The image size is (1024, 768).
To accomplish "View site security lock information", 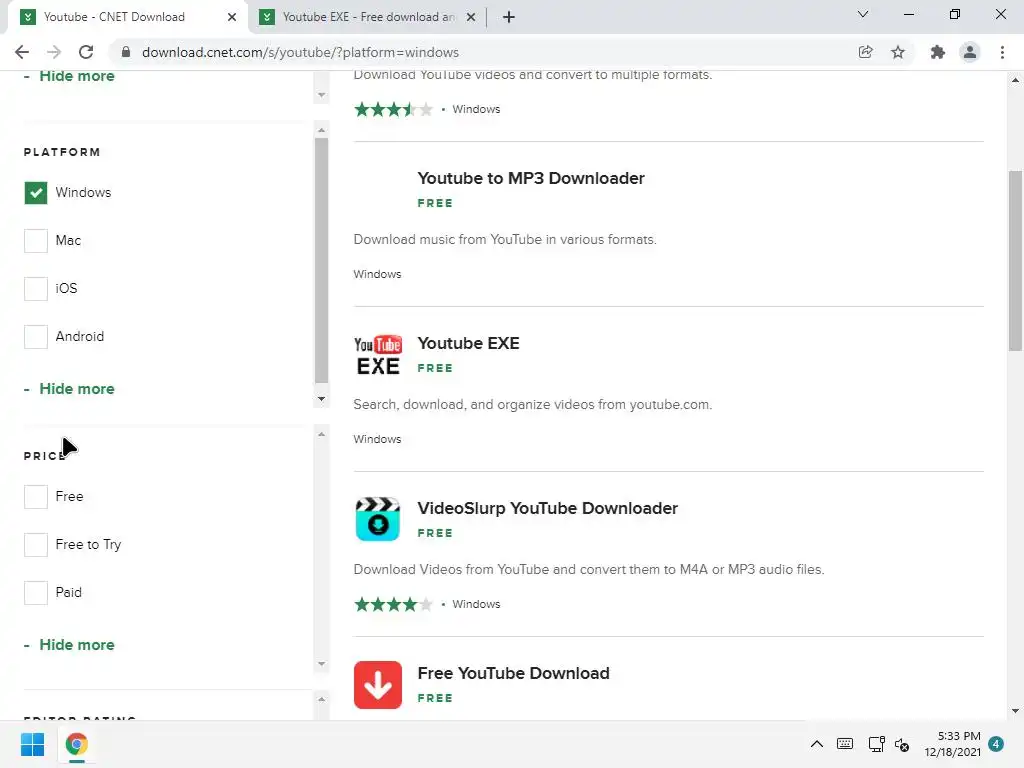I will pyautogui.click(x=126, y=52).
